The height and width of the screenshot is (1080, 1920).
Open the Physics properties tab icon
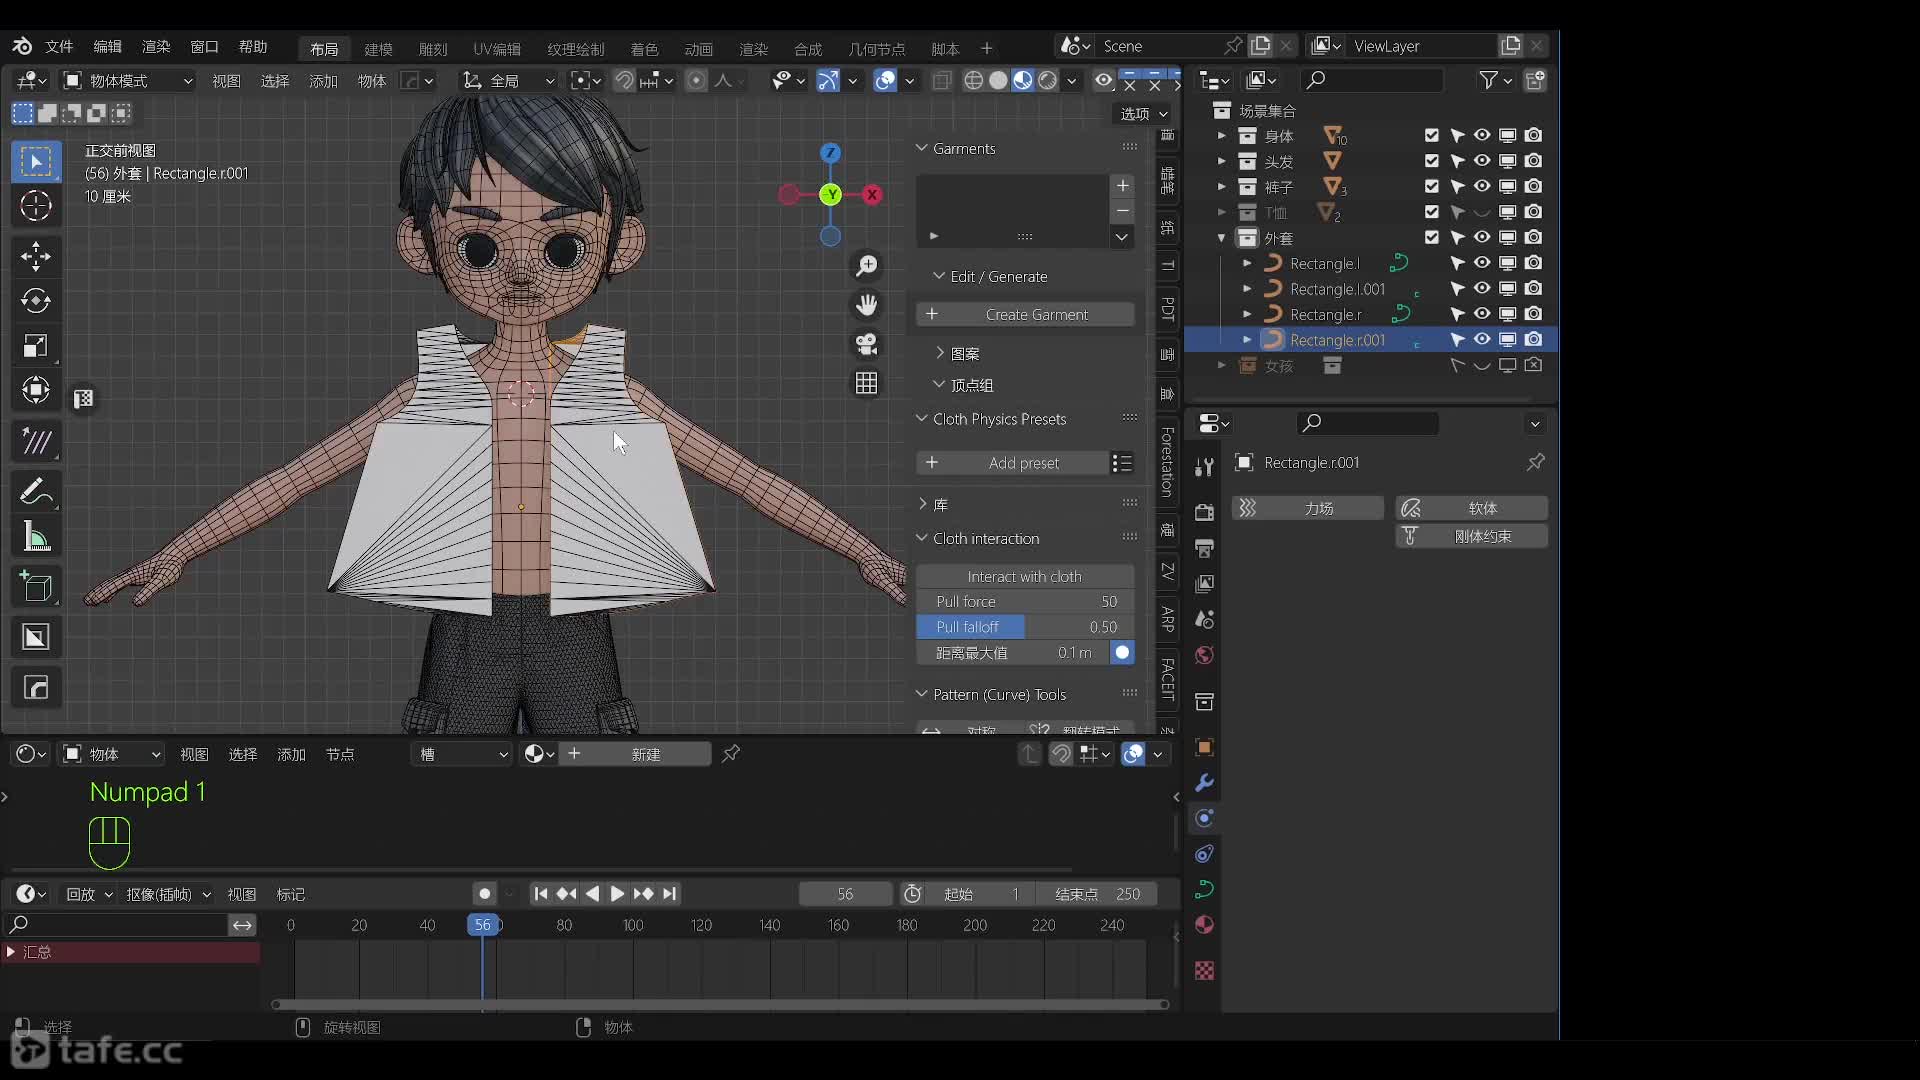tap(1204, 818)
